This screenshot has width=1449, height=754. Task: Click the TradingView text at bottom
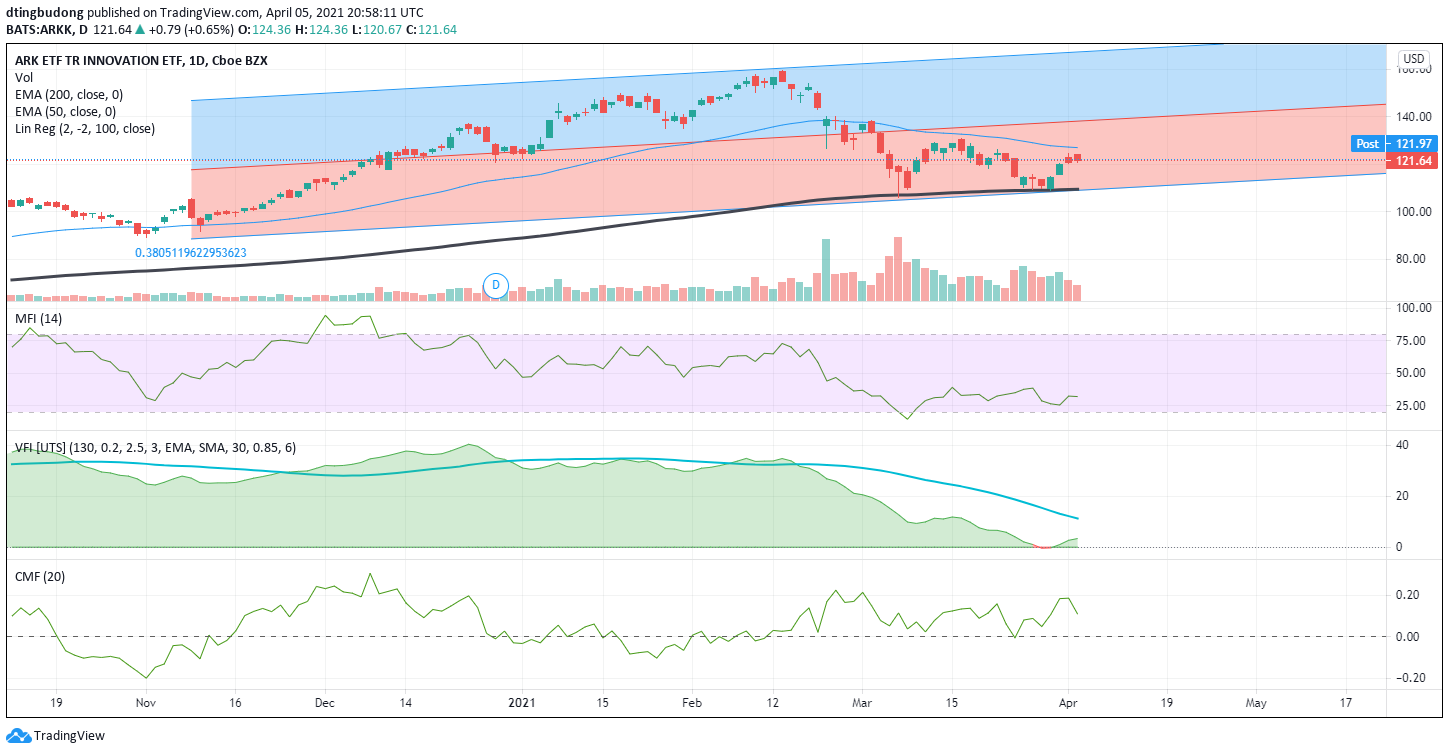(69, 736)
